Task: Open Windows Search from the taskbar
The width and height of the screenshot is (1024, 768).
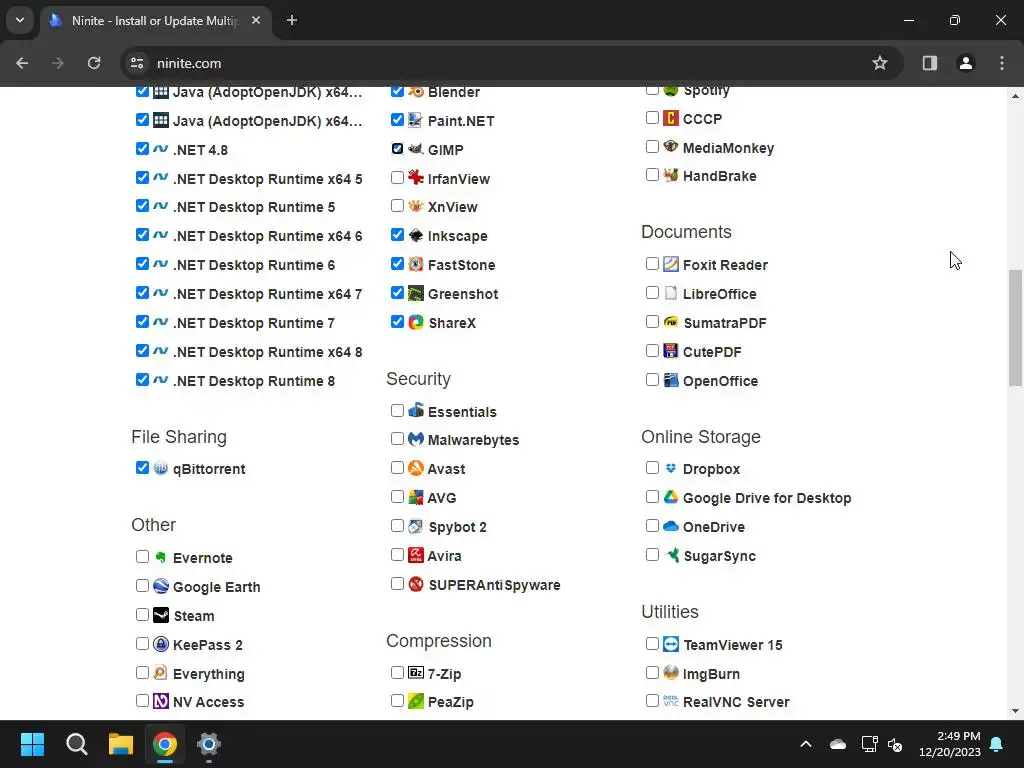Action: pos(76,744)
